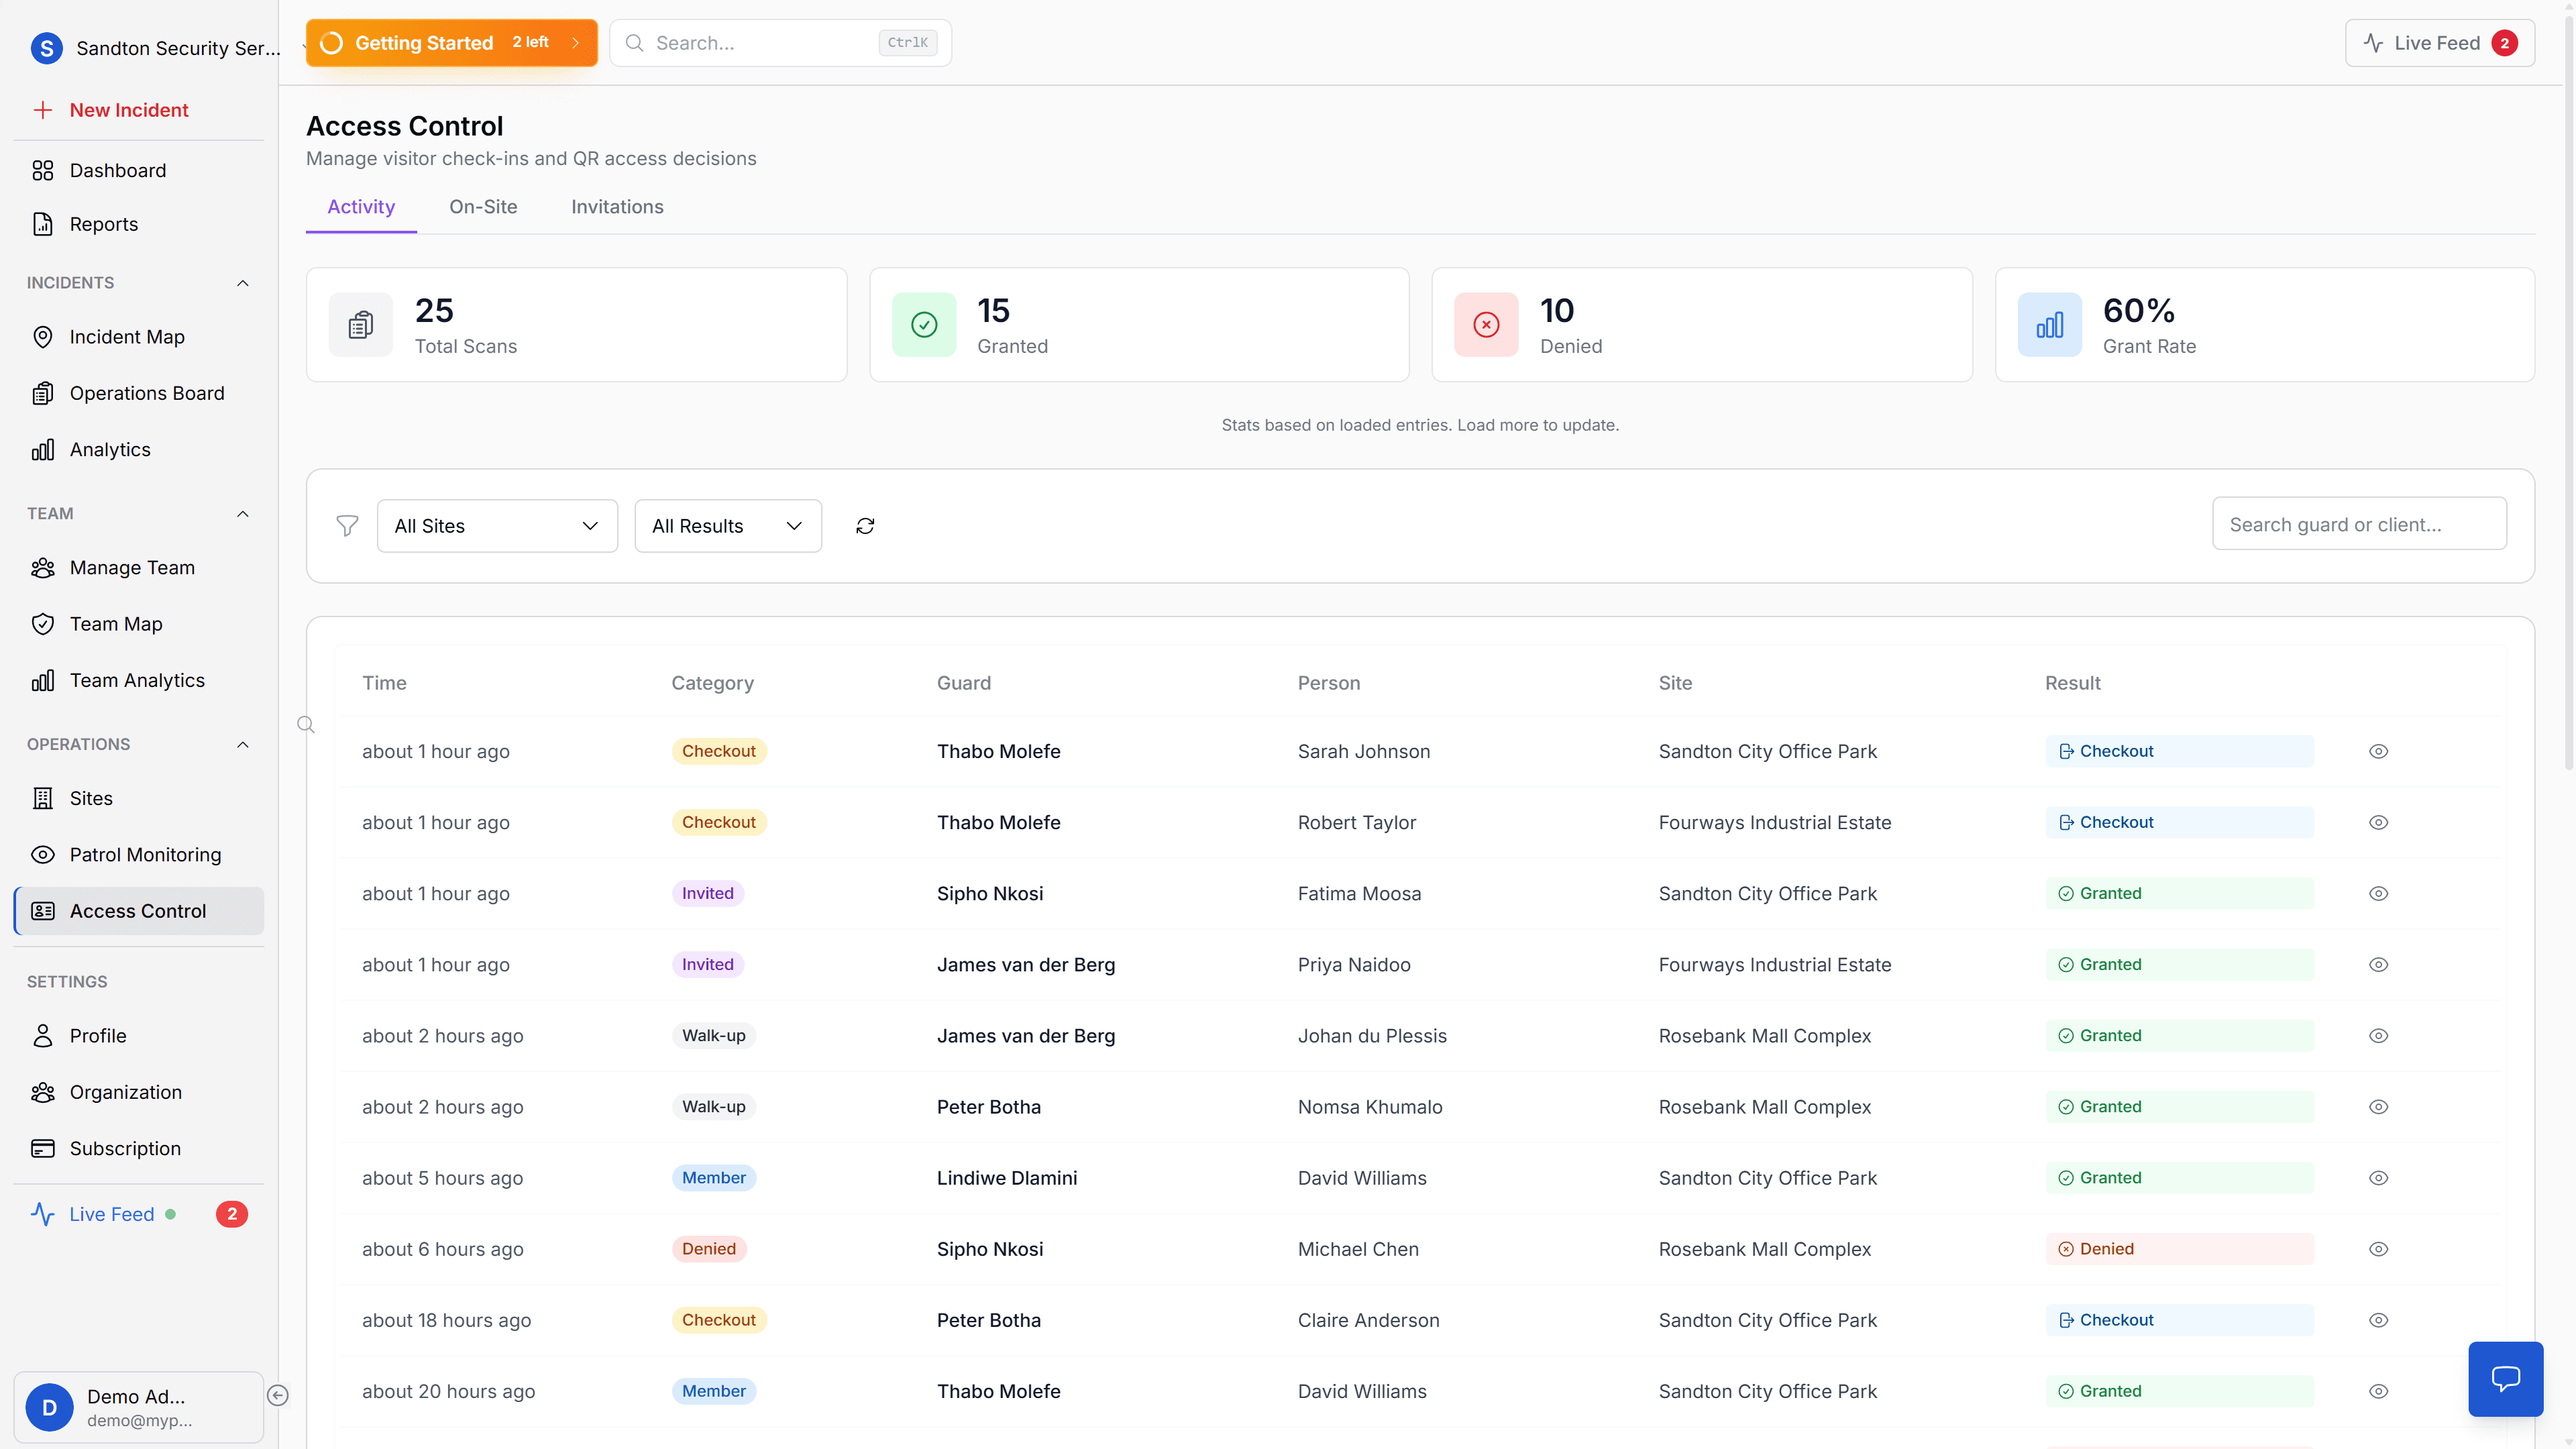Image resolution: width=2576 pixels, height=1449 pixels.
Task: Open Incident Map from sidebar
Action: pyautogui.click(x=127, y=337)
